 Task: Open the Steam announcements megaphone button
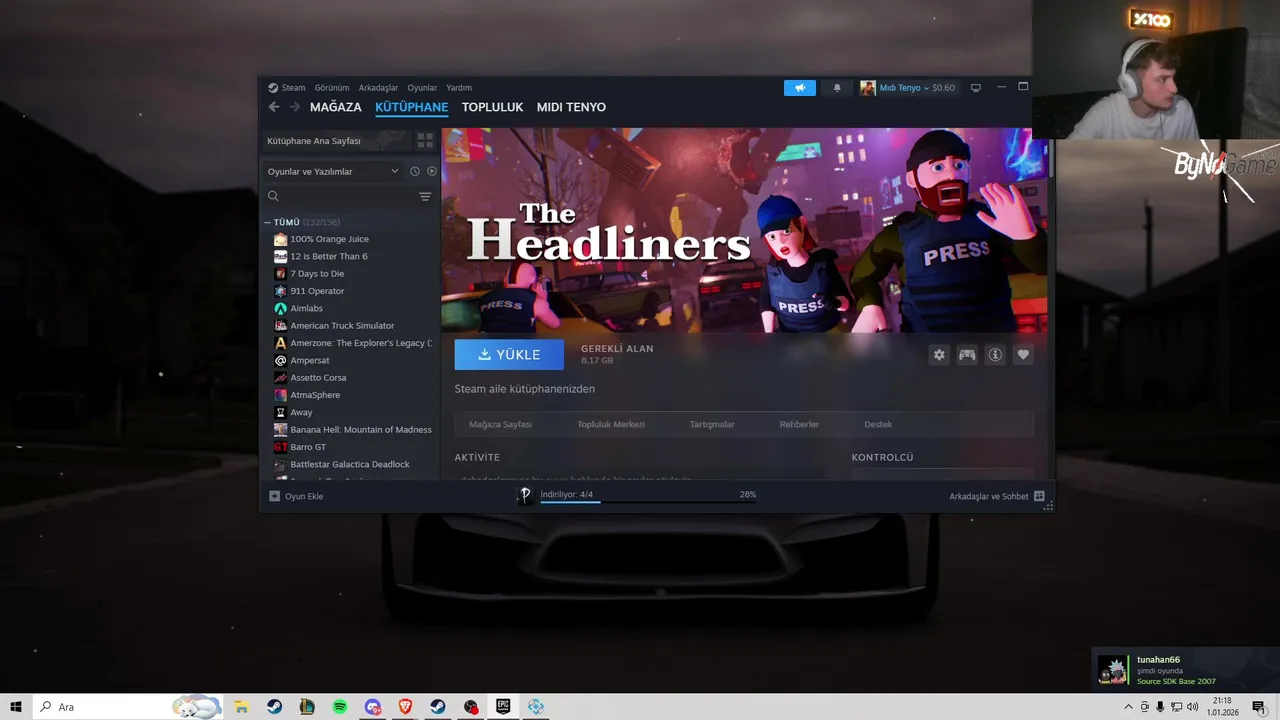799,88
